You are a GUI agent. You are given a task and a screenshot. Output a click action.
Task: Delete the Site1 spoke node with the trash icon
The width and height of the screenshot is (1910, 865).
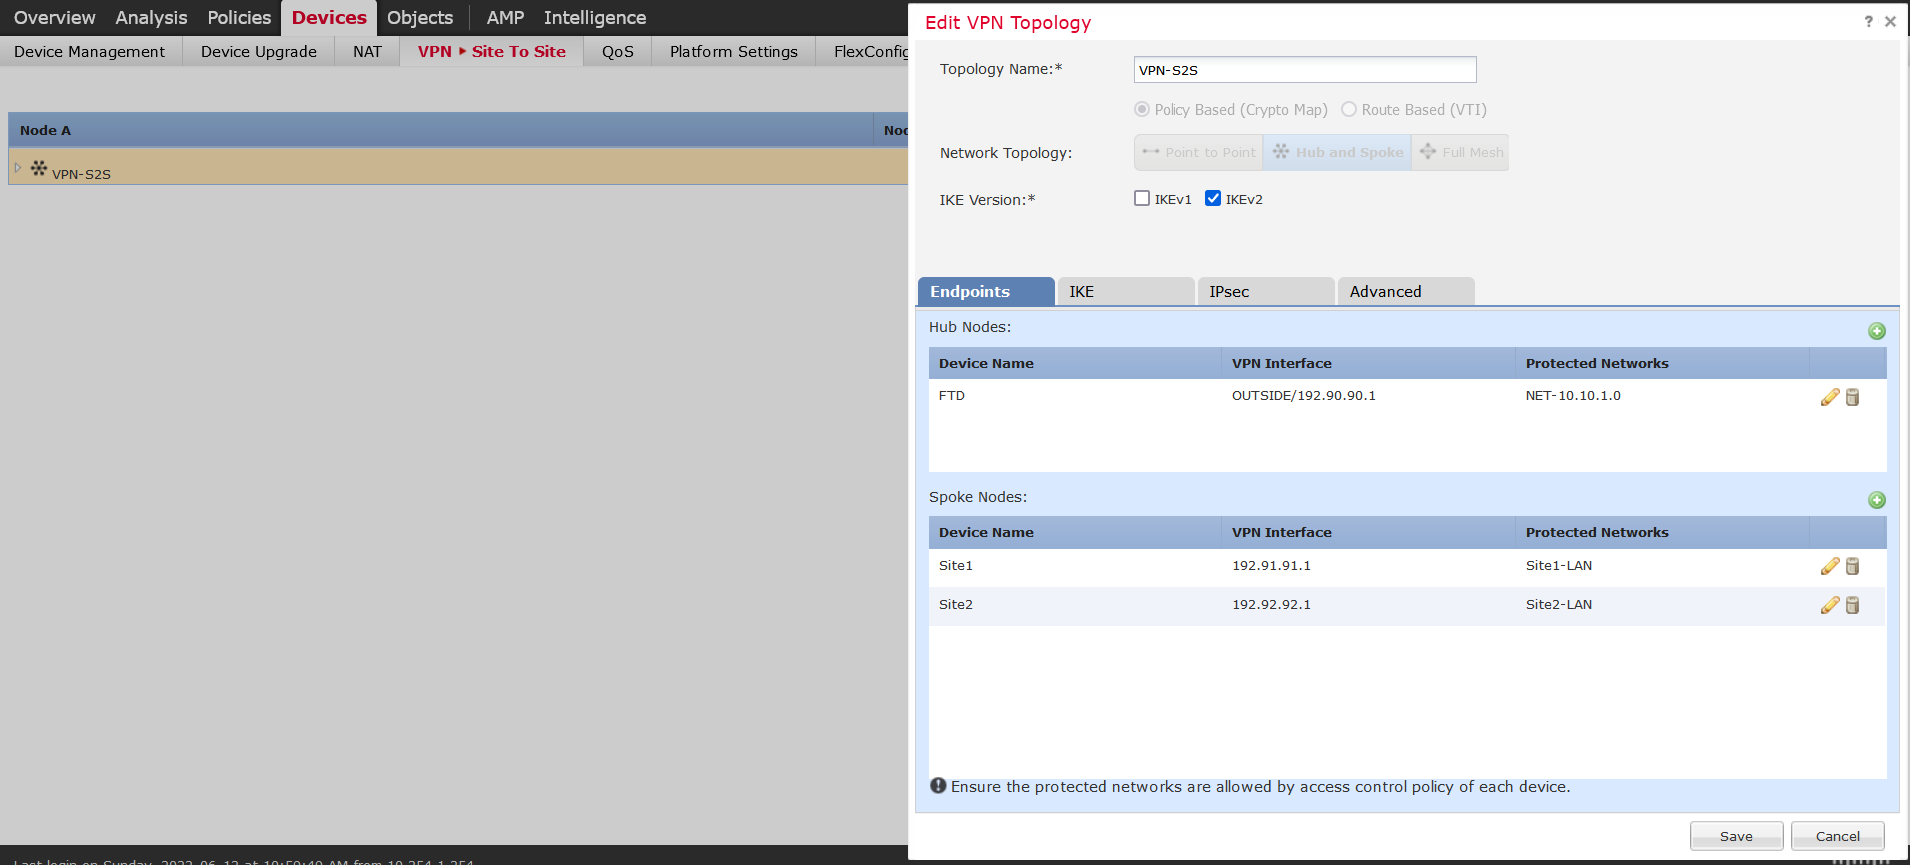click(x=1852, y=566)
